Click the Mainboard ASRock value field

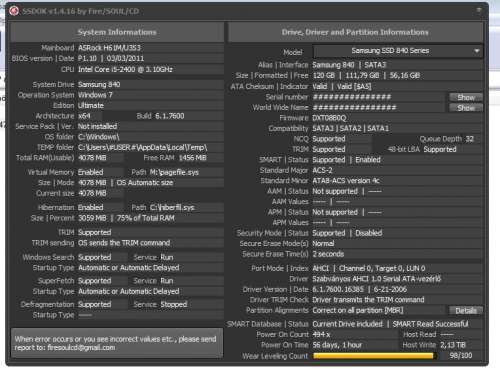pyautogui.click(x=150, y=48)
